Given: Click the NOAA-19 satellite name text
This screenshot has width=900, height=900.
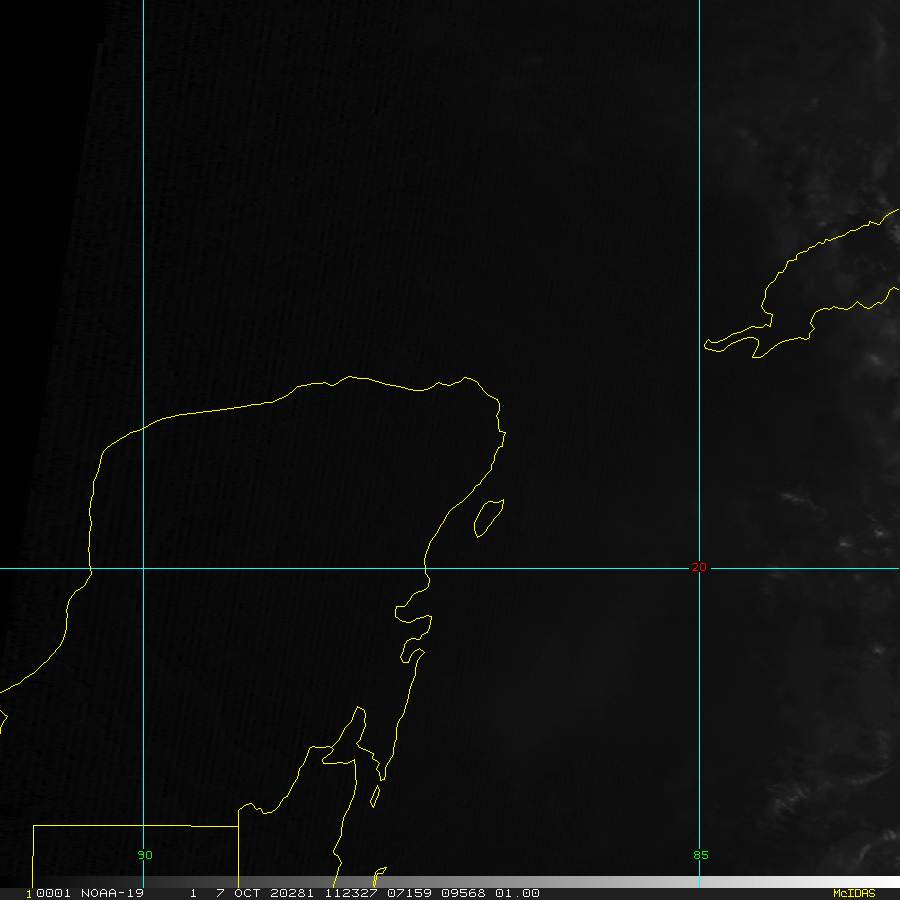Looking at the screenshot, I should click(x=112, y=893).
